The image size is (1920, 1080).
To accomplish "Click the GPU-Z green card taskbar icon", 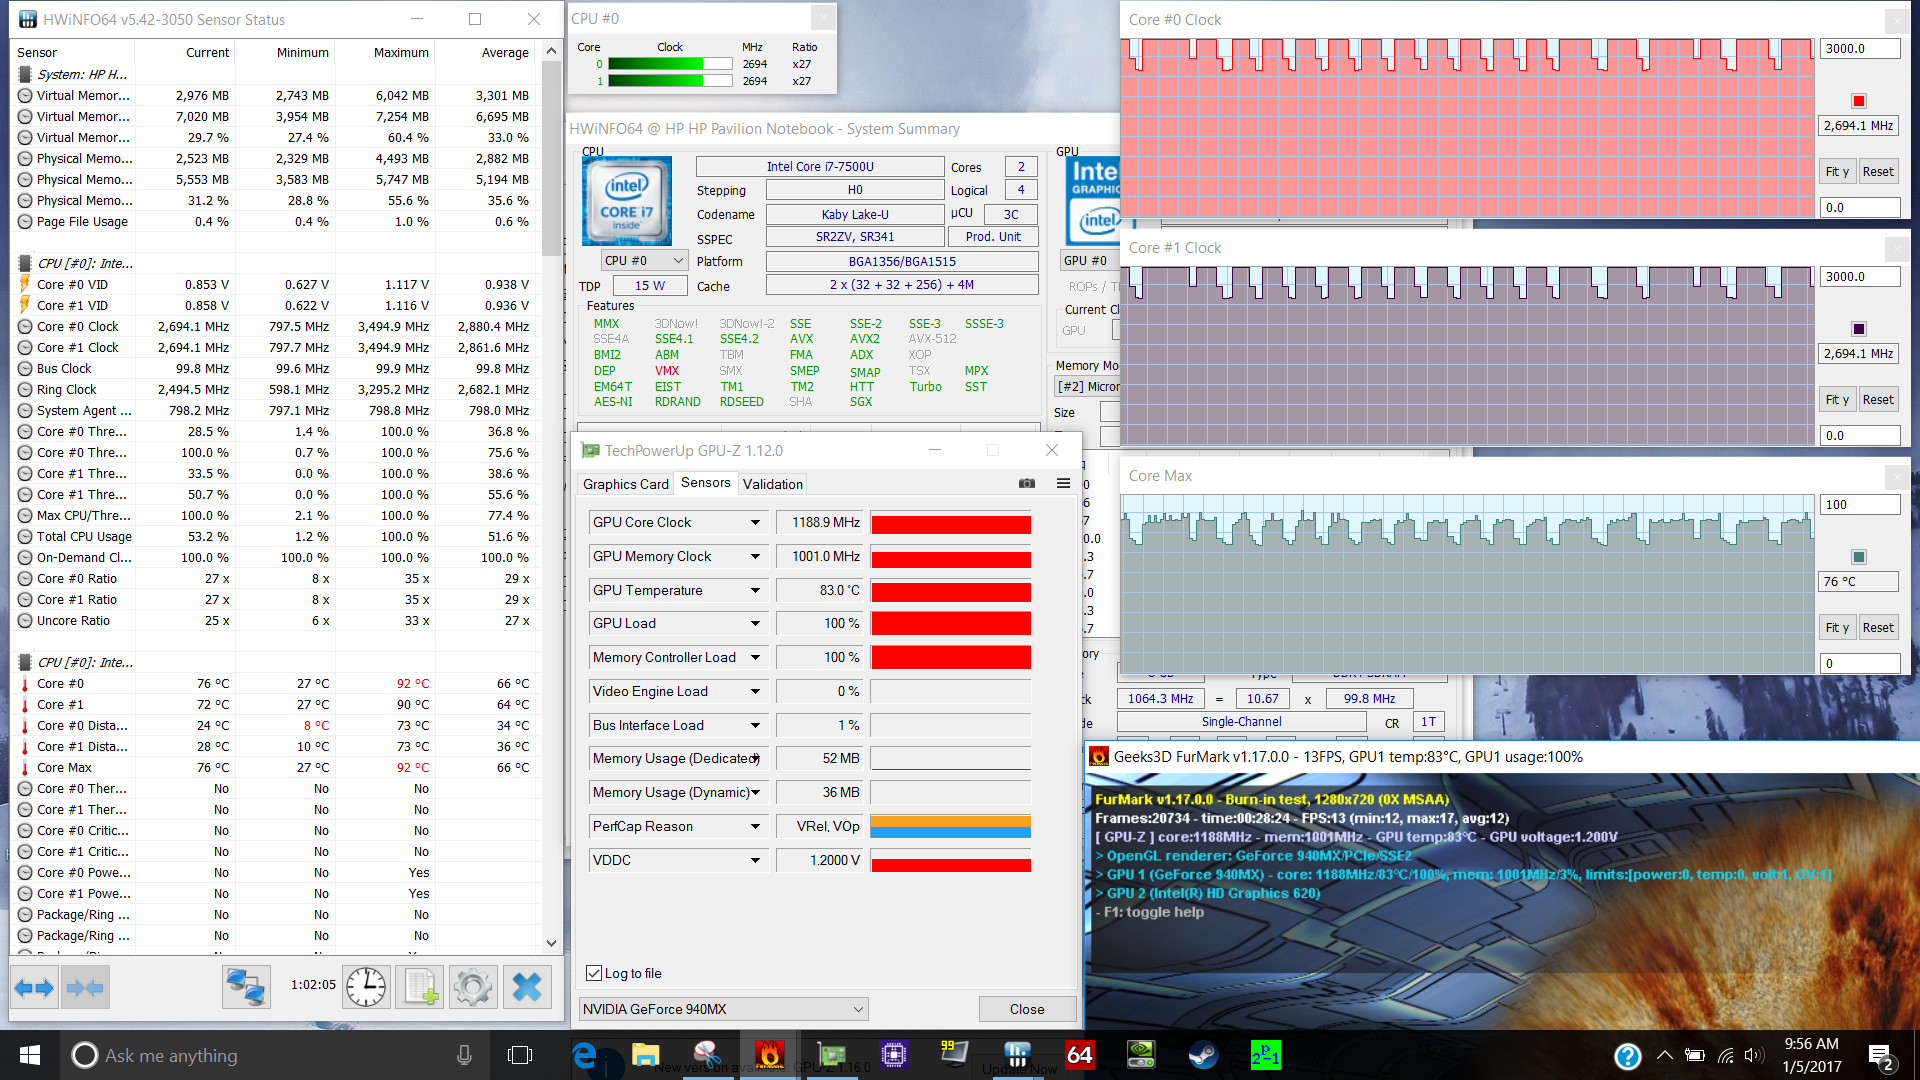I will 832,1055.
